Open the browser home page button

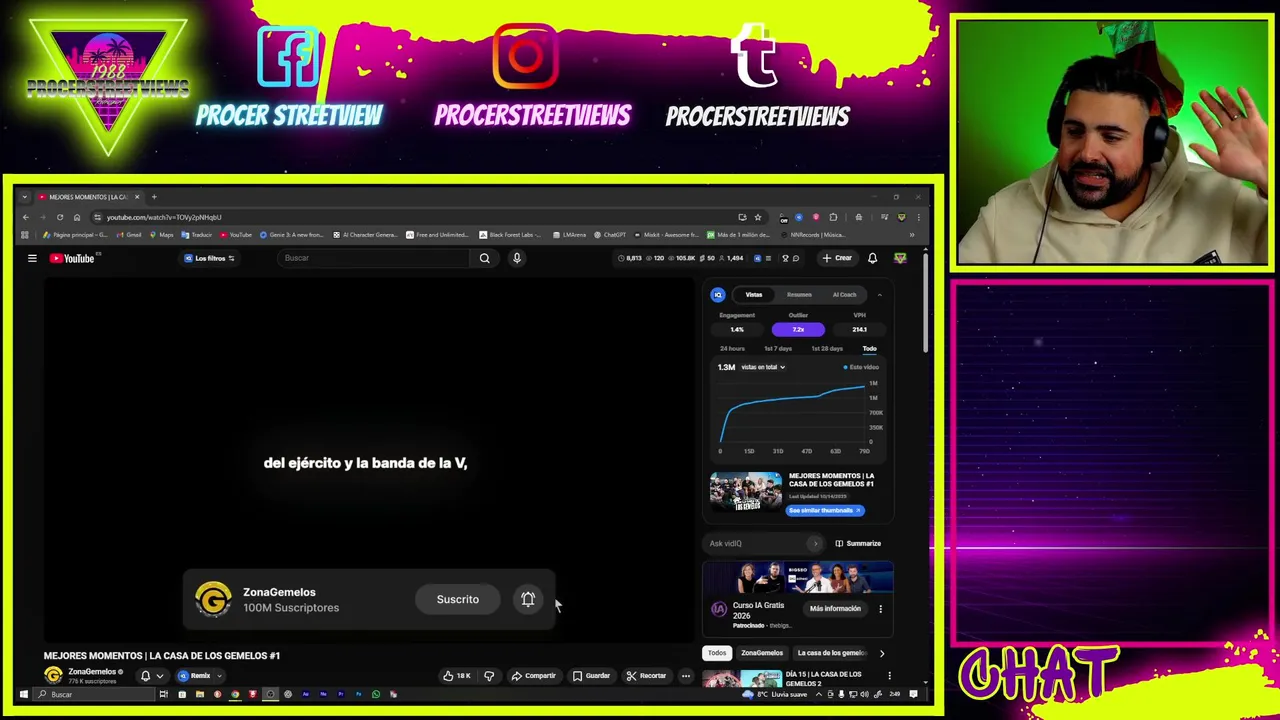[77, 217]
